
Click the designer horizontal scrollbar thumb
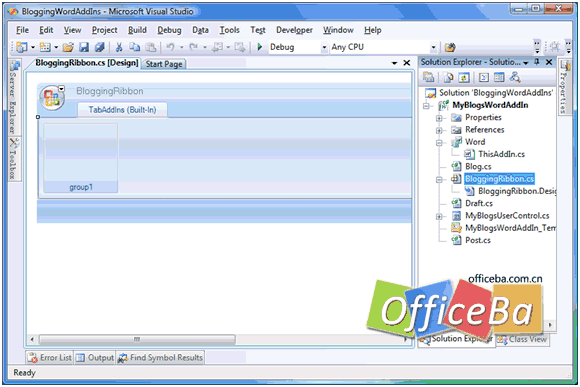[x=137, y=339]
